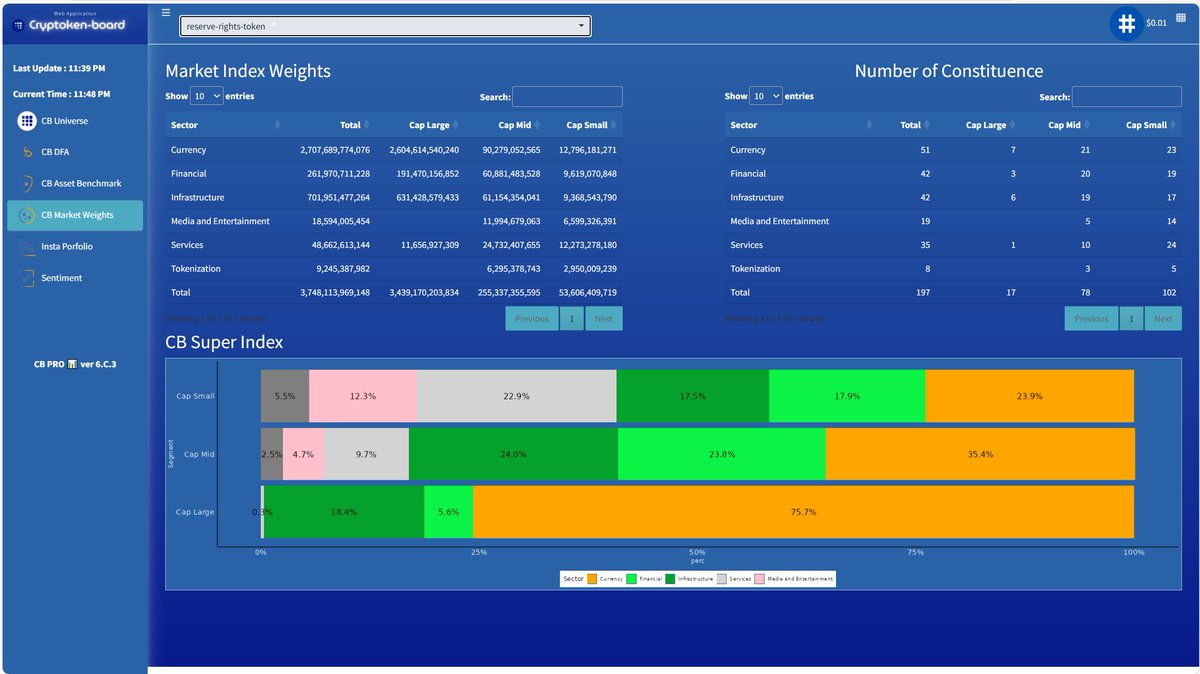Toggle the hamburger sidebar menu icon
The width and height of the screenshot is (1200, 674).
point(166,13)
